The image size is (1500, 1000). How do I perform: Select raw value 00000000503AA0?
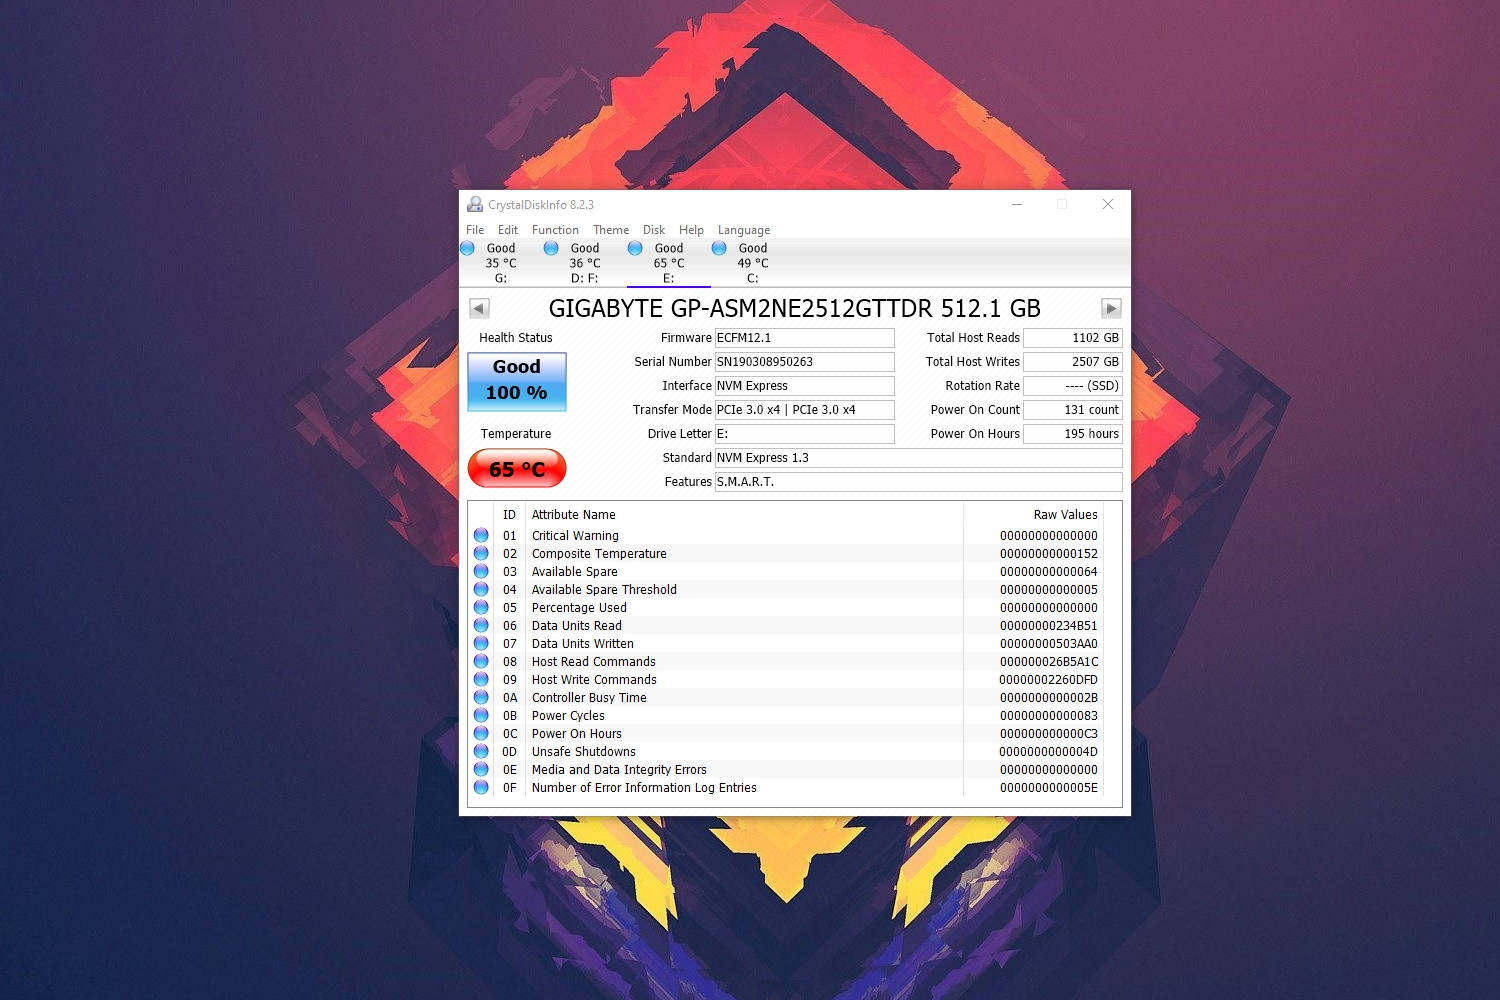click(1049, 644)
